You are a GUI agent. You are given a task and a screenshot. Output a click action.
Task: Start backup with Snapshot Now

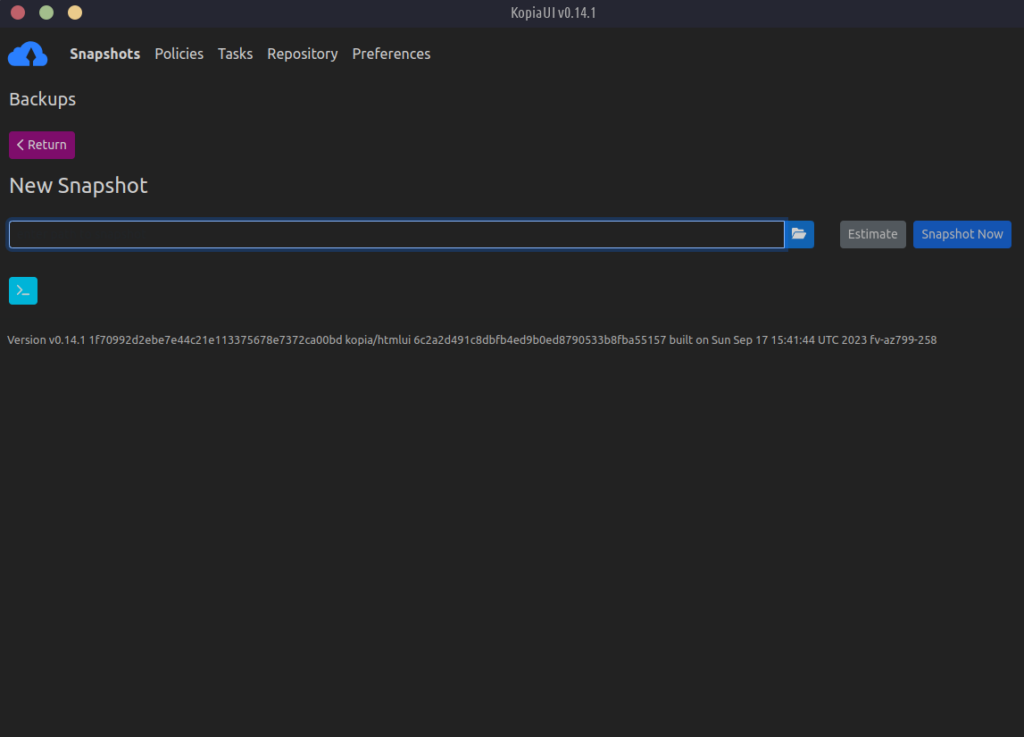(962, 234)
